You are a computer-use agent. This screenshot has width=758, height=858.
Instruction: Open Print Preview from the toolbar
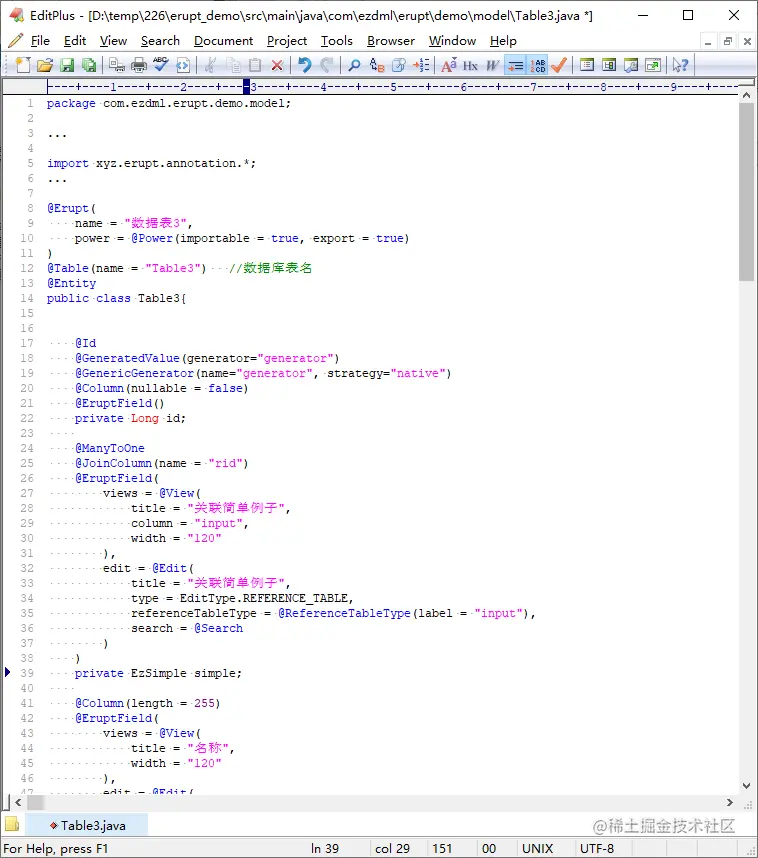pos(117,65)
